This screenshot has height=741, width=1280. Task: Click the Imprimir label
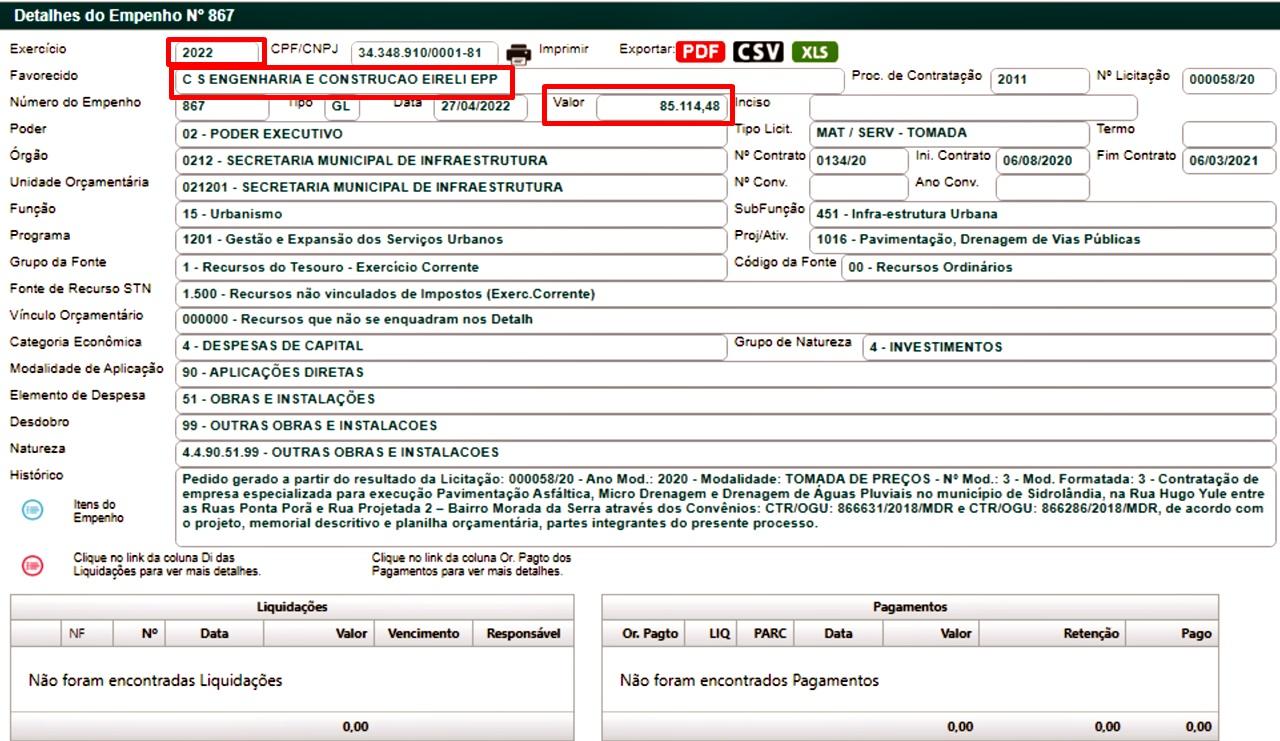click(564, 49)
